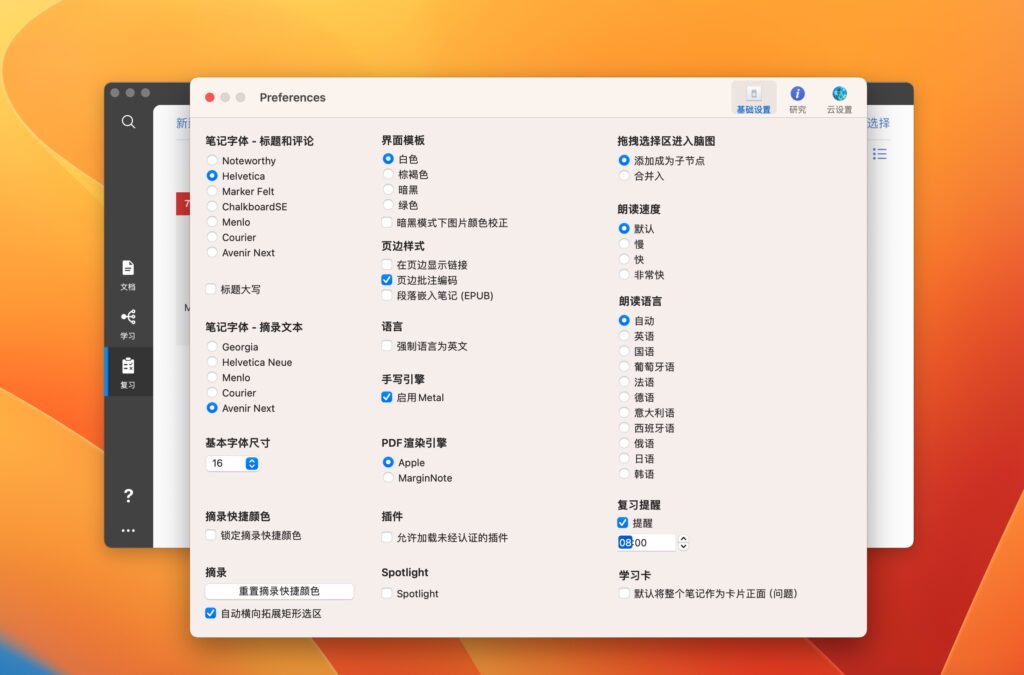Screen dimensions: 1024x675
Task: Select the Marker Felt note font
Action: pyautogui.click(x=211, y=190)
